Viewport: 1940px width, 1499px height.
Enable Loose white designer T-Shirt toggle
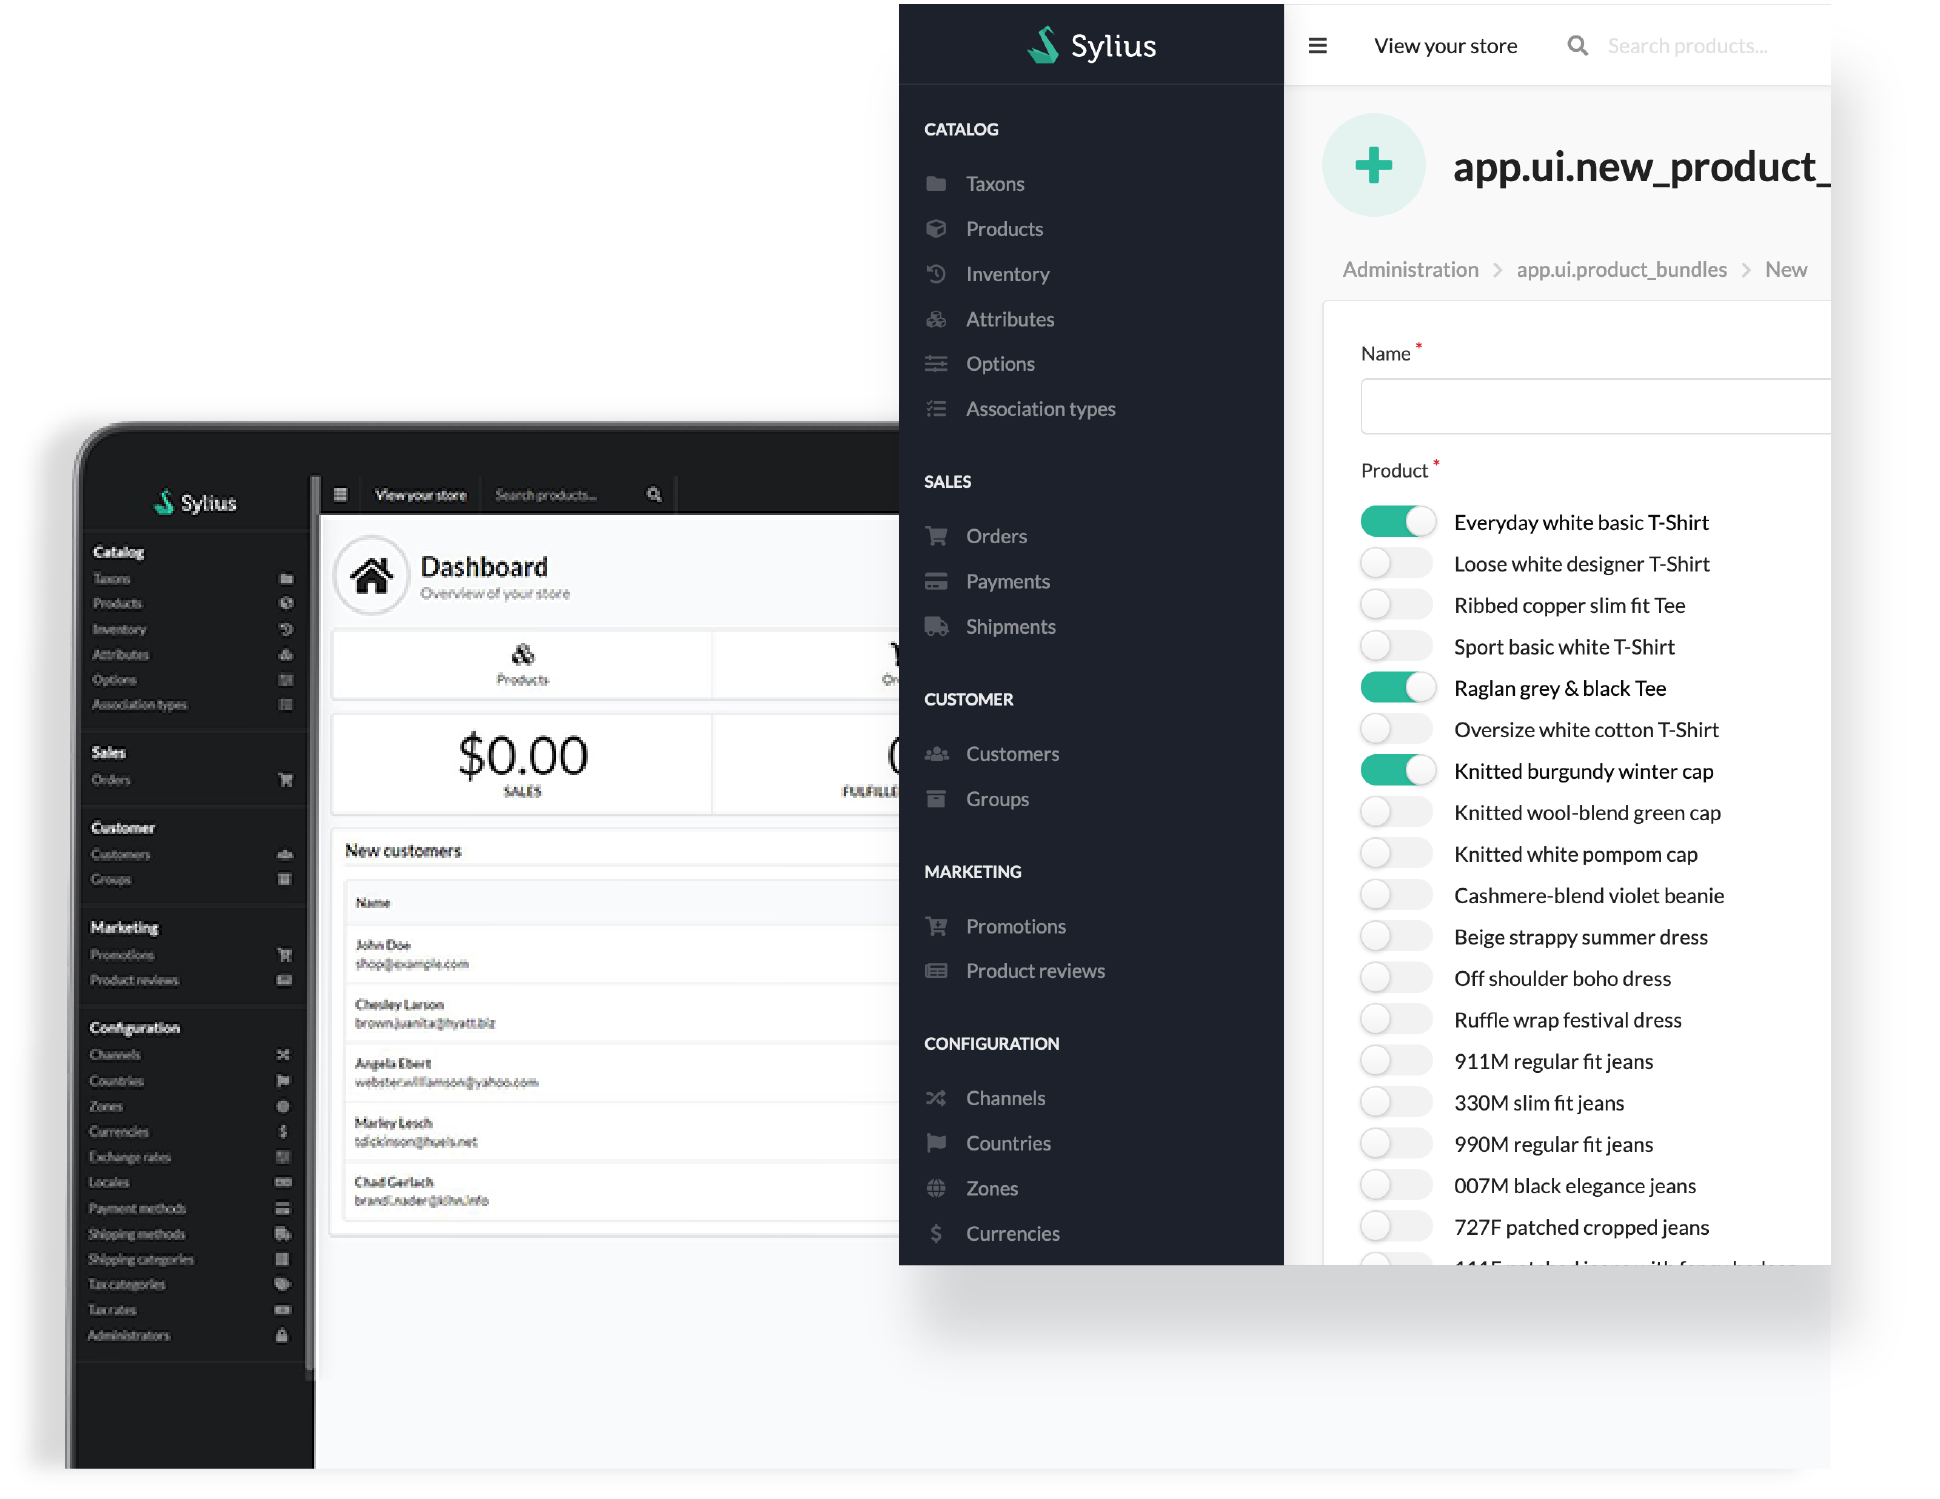(1397, 564)
